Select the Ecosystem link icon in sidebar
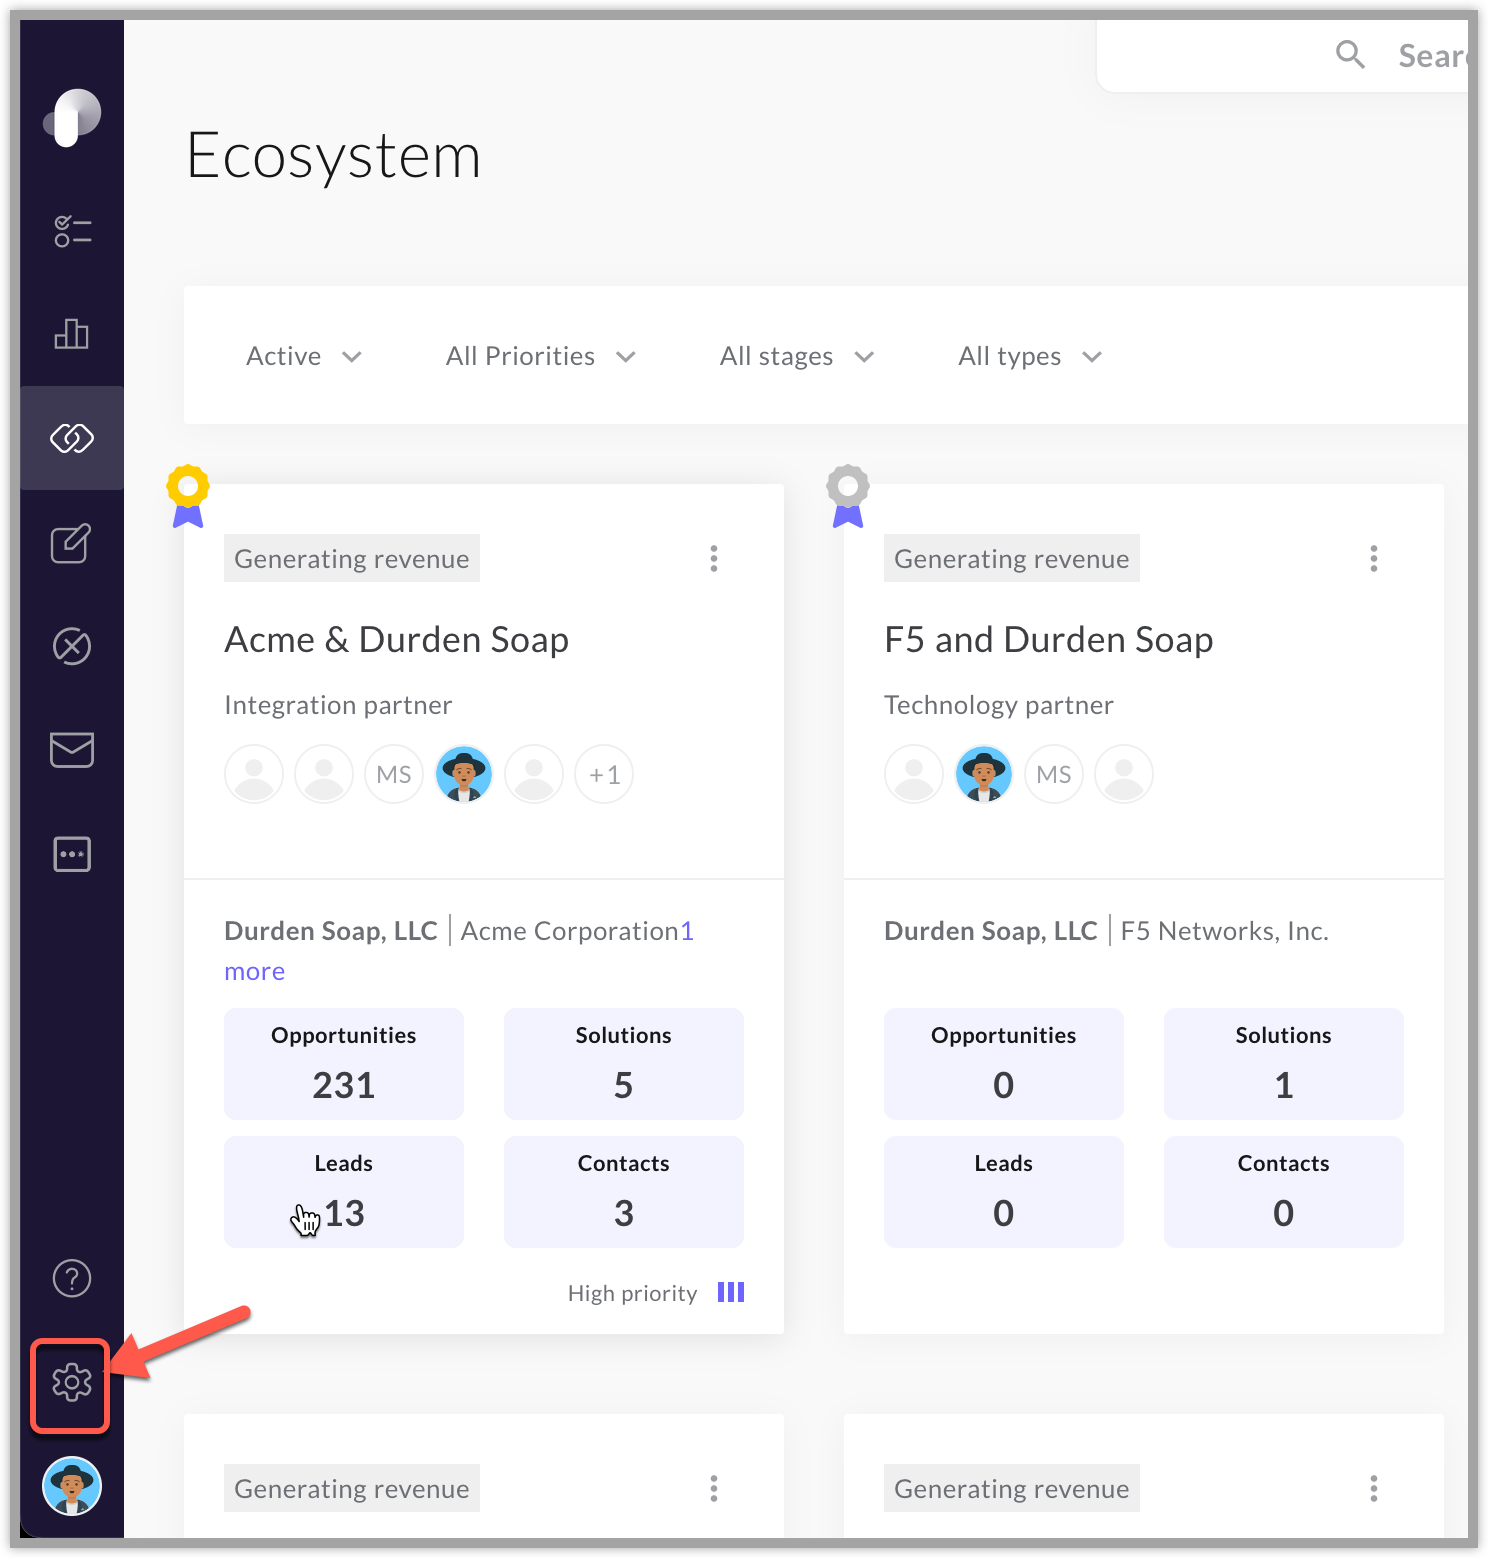This screenshot has width=1488, height=1558. [x=72, y=438]
